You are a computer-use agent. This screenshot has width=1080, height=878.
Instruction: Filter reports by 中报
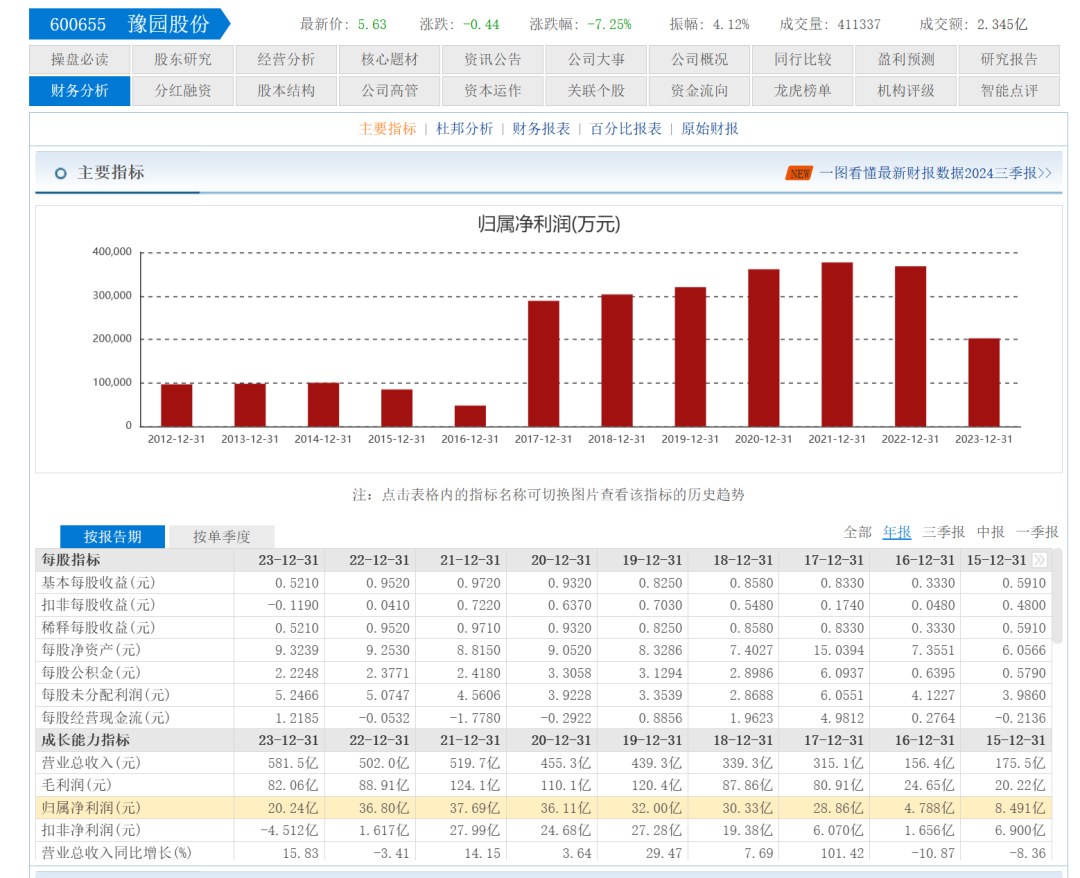990,532
